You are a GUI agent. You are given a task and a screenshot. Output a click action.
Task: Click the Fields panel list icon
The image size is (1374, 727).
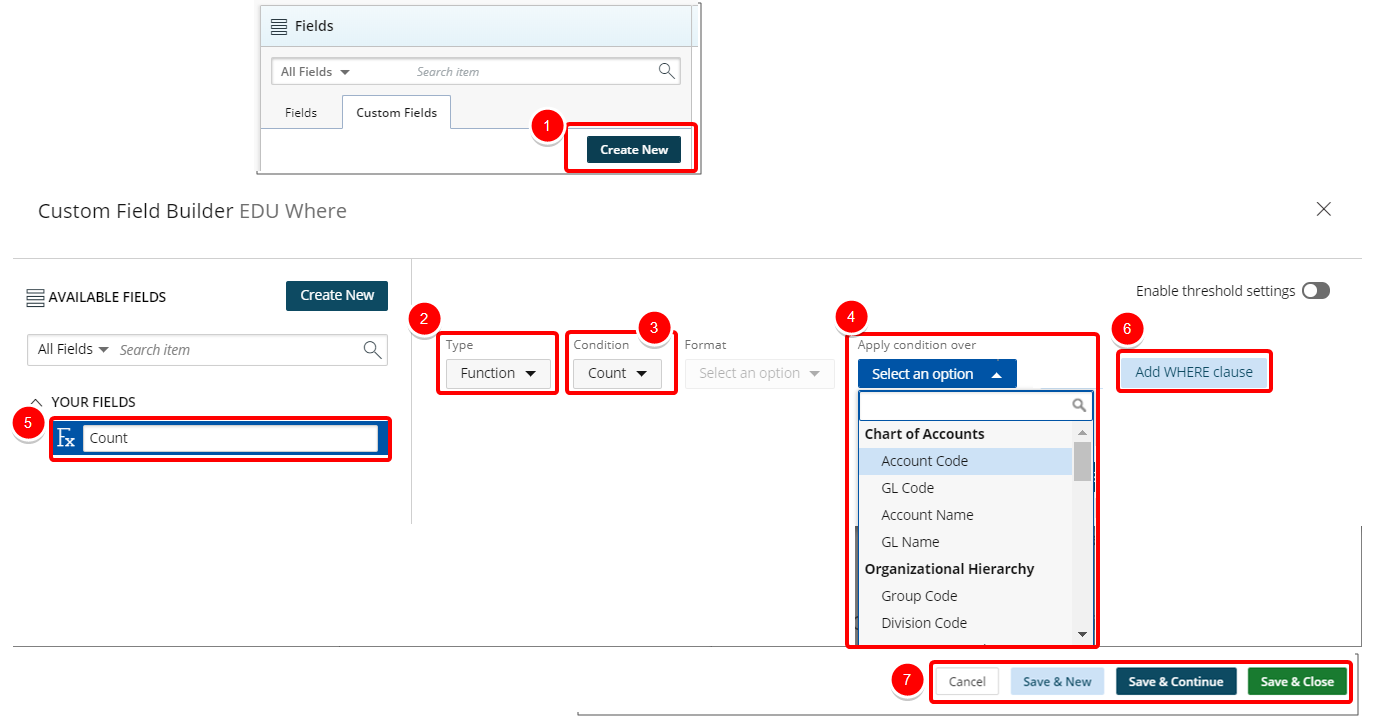click(x=279, y=26)
